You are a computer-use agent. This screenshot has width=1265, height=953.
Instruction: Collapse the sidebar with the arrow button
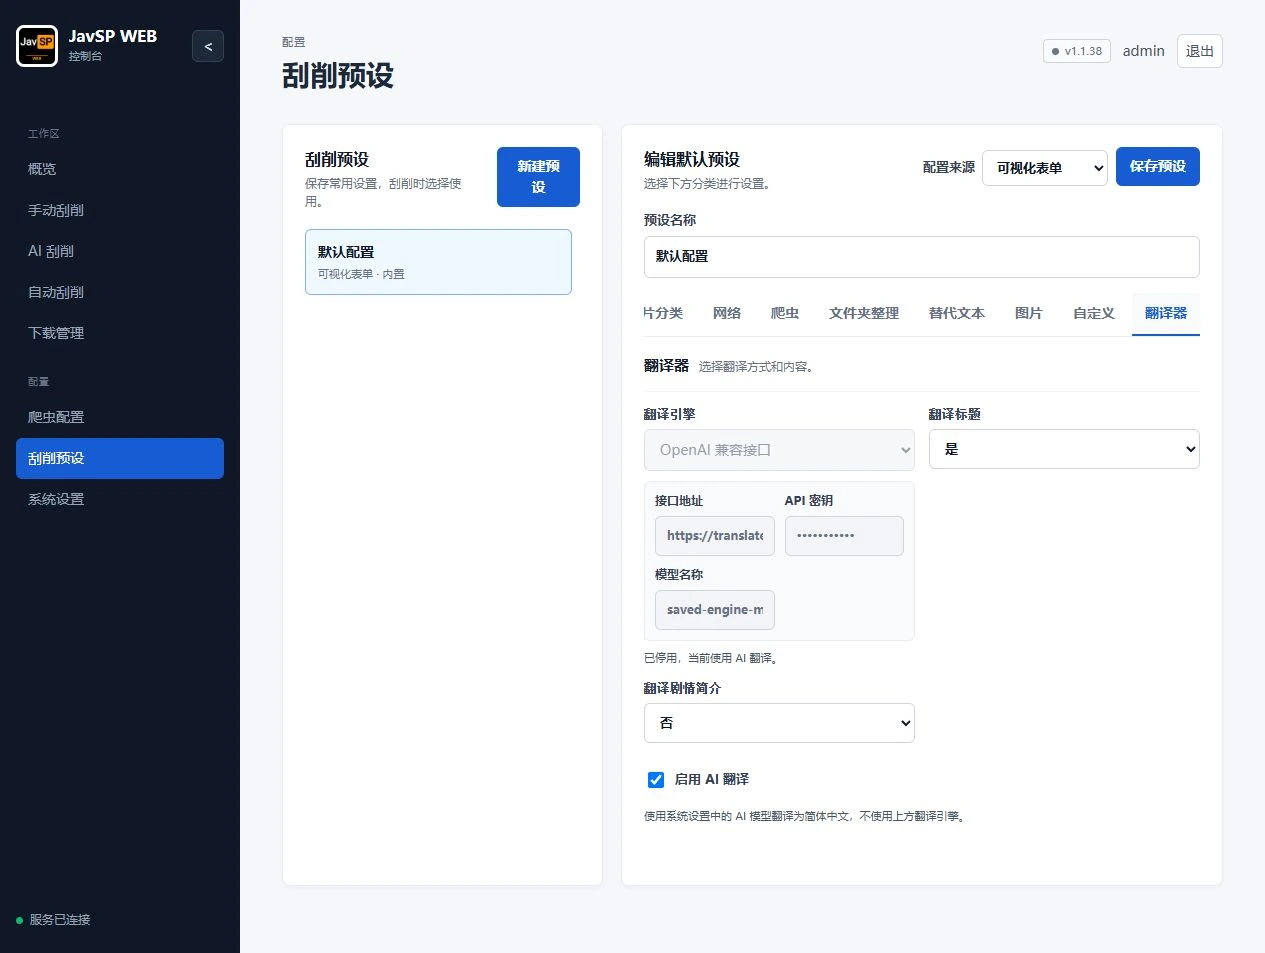point(208,46)
